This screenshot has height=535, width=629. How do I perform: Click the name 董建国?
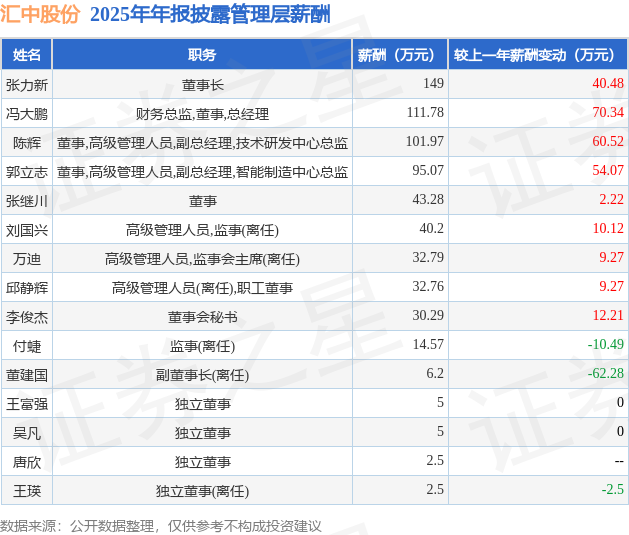pyautogui.click(x=27, y=375)
